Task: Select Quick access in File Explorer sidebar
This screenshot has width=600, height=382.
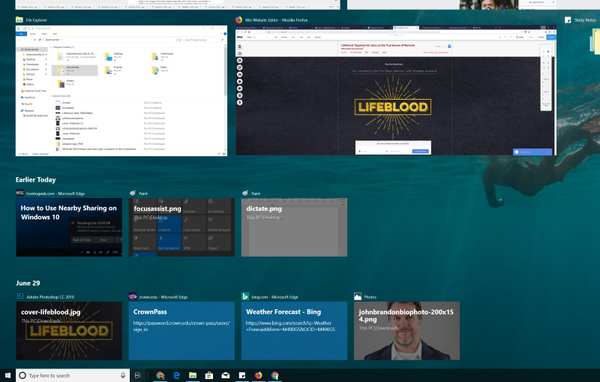Action: [x=31, y=49]
